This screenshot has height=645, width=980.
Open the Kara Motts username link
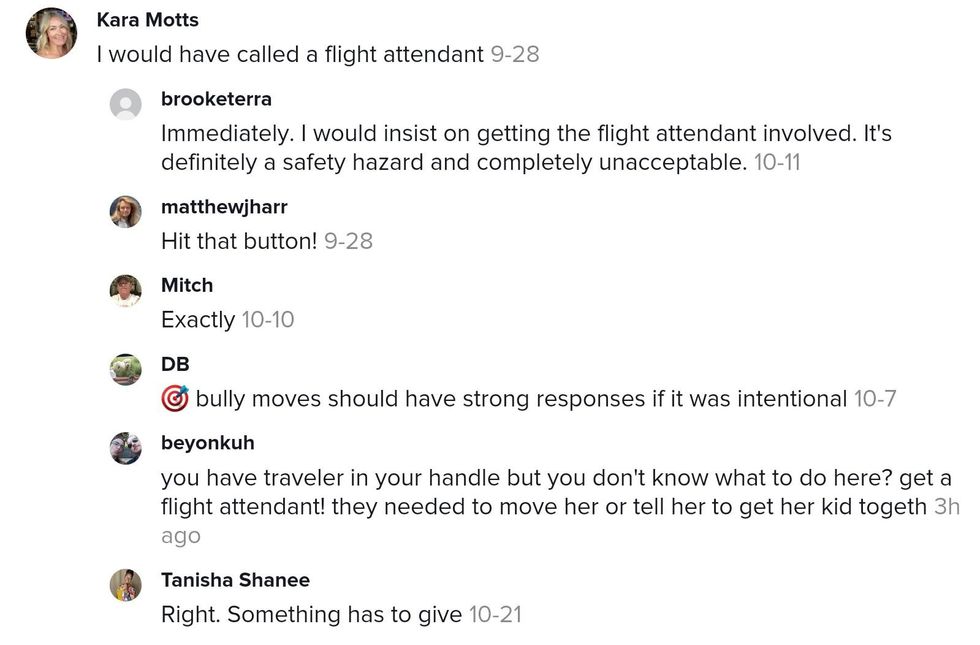click(147, 20)
